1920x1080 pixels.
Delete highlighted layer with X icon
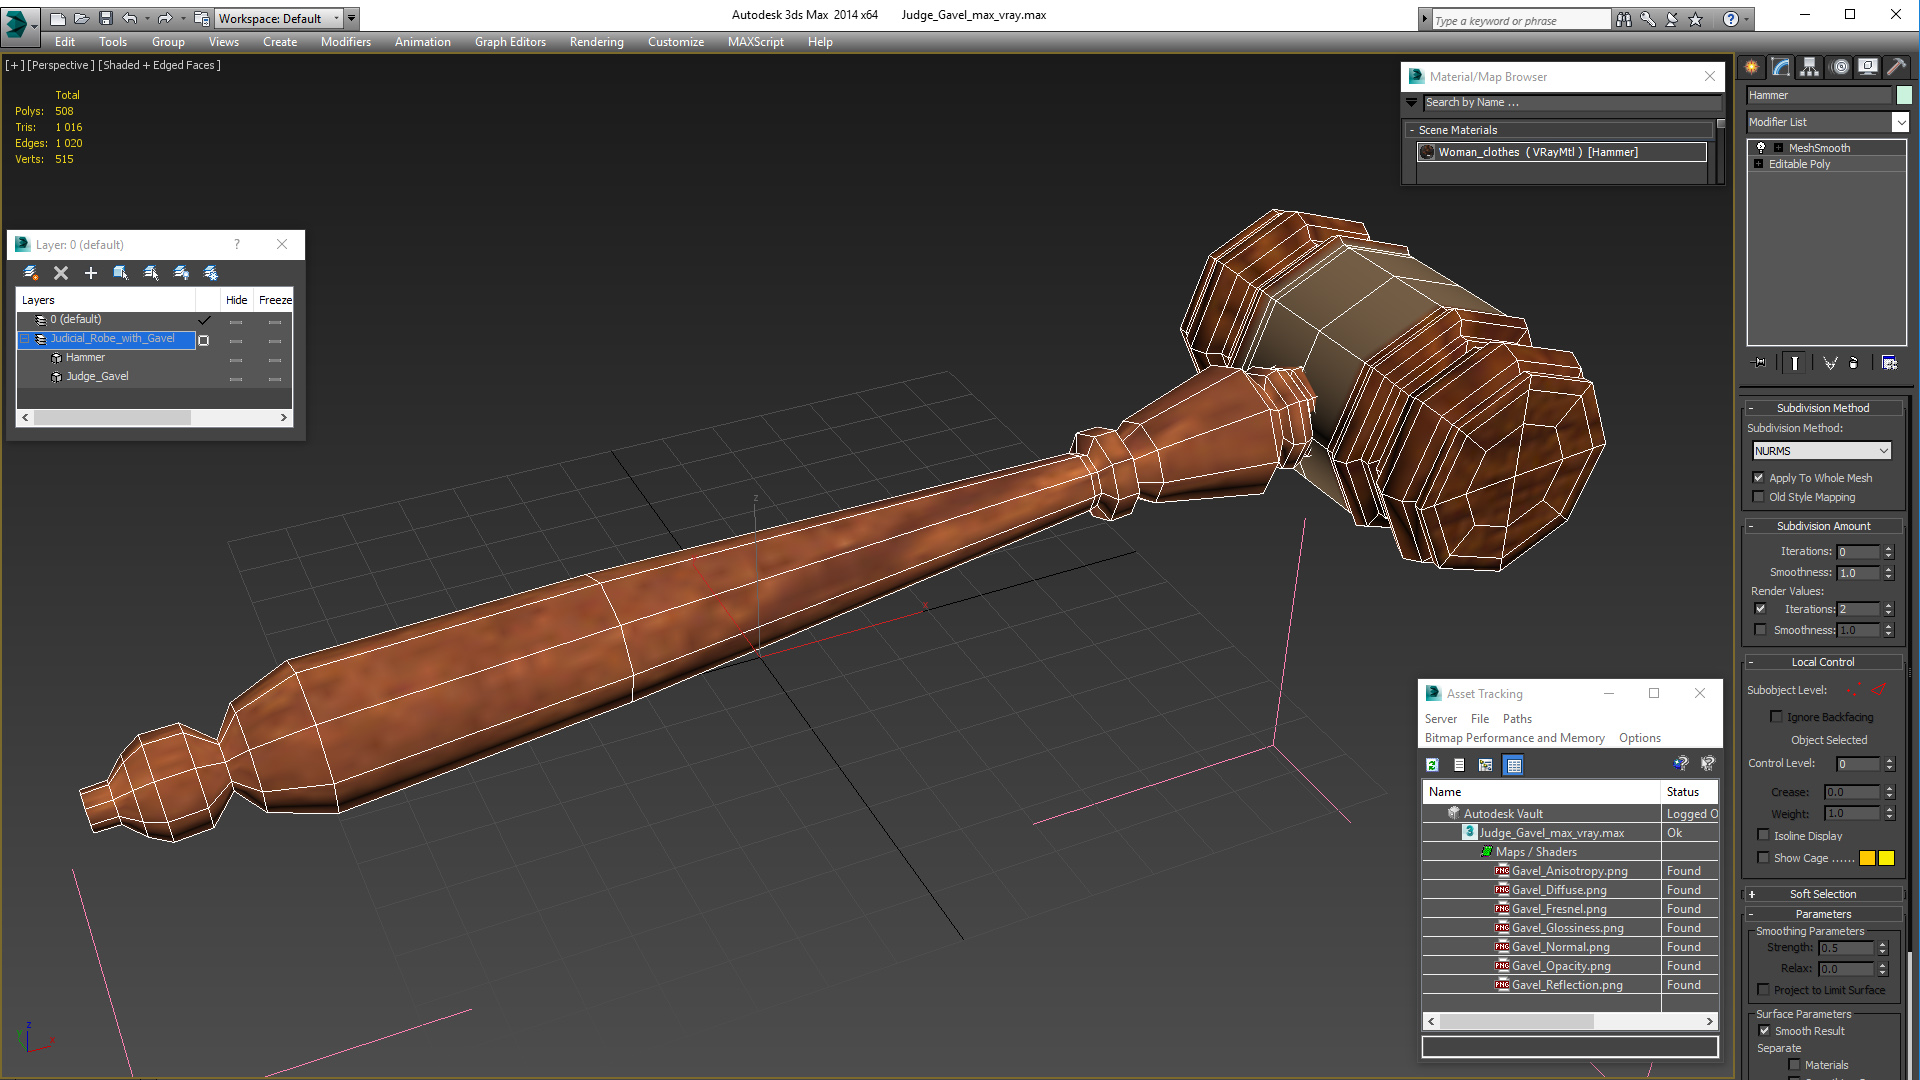coord(61,273)
